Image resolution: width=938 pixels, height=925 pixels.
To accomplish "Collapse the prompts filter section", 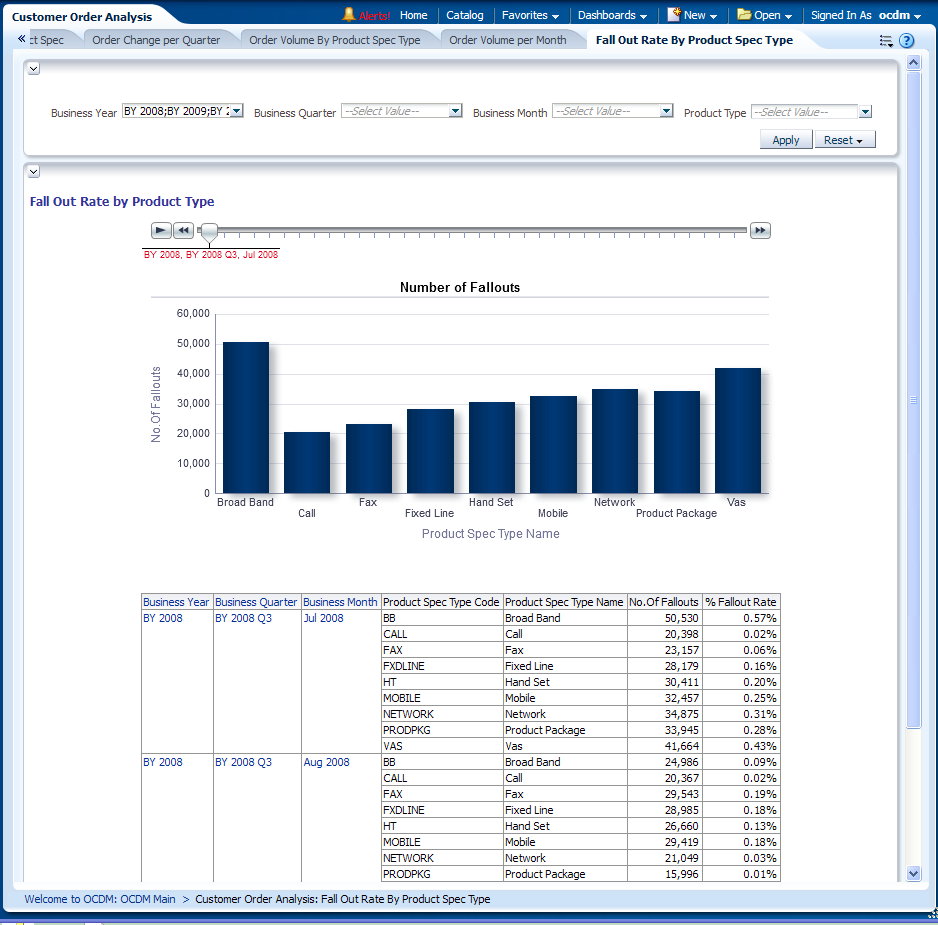I will tap(34, 69).
